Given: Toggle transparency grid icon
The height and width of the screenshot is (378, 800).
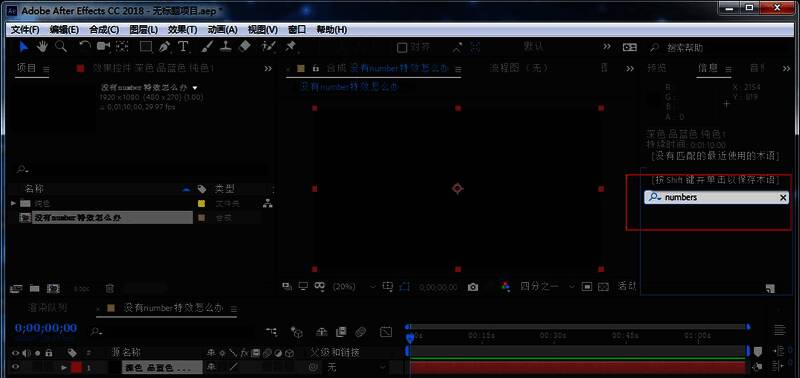Looking at the screenshot, I should click(604, 287).
